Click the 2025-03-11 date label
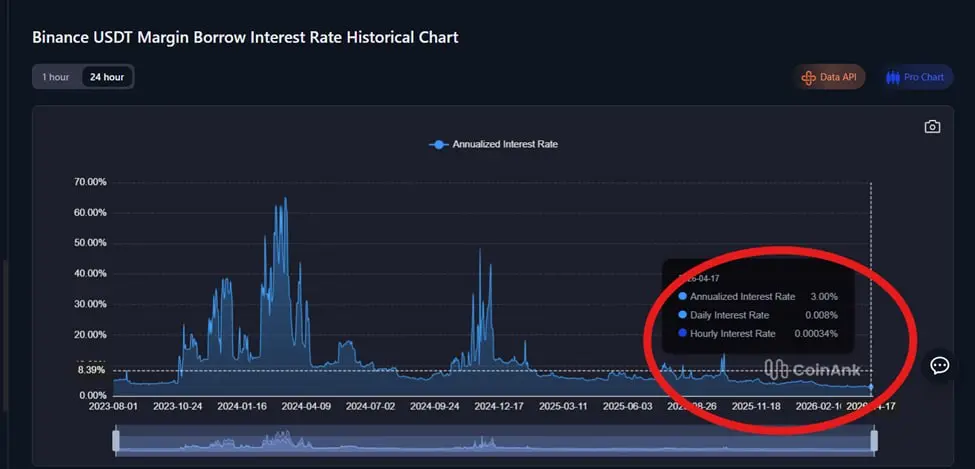Image resolution: width=975 pixels, height=469 pixels. 563,406
